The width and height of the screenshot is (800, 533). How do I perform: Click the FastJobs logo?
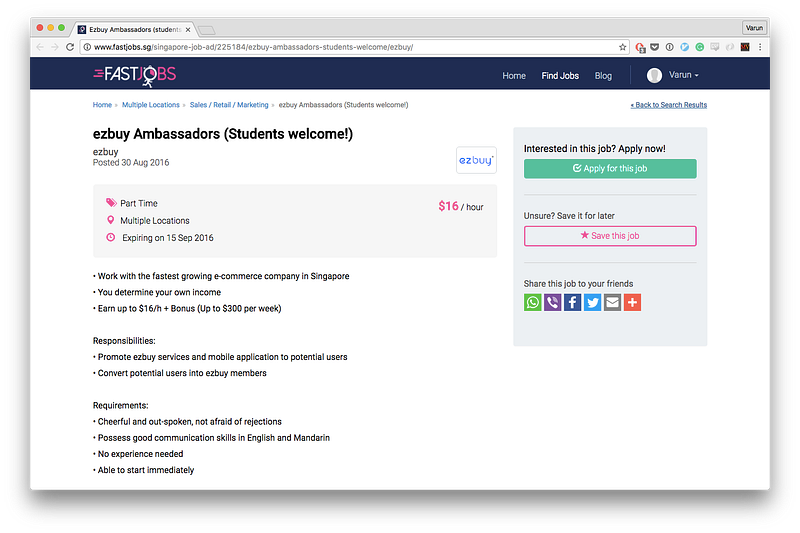coord(135,75)
